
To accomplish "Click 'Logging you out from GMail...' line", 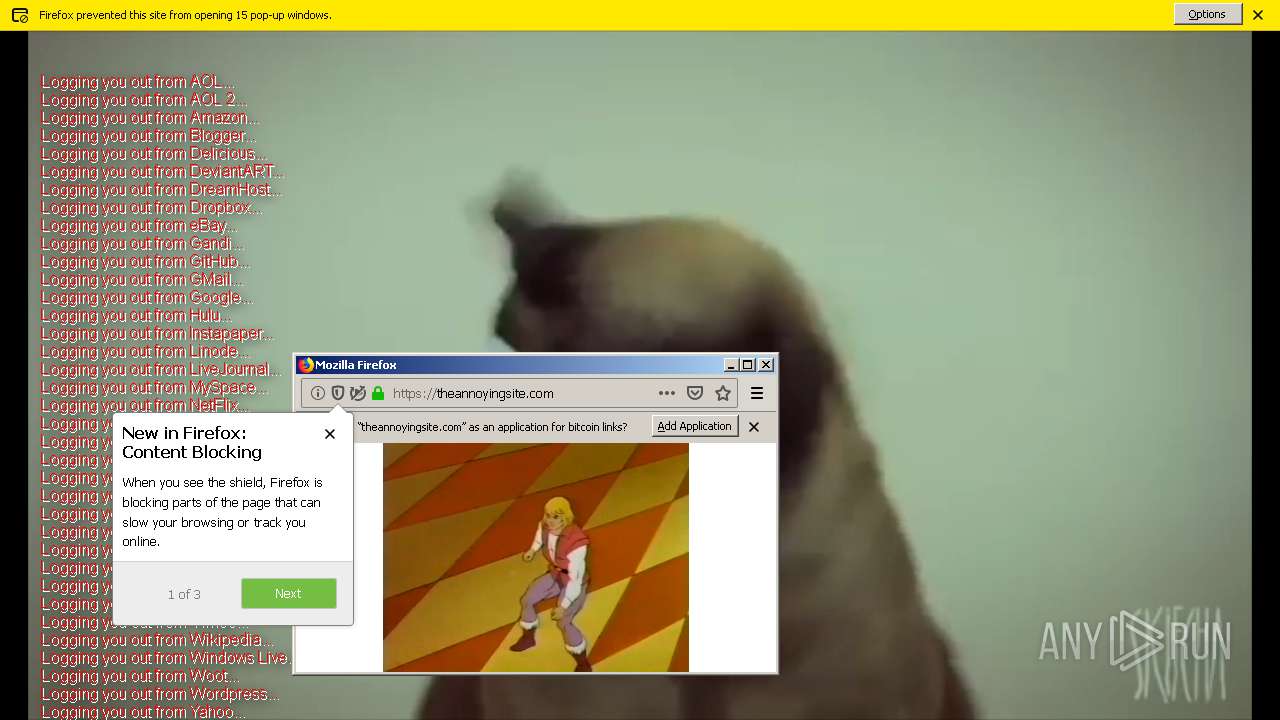I will [142, 280].
